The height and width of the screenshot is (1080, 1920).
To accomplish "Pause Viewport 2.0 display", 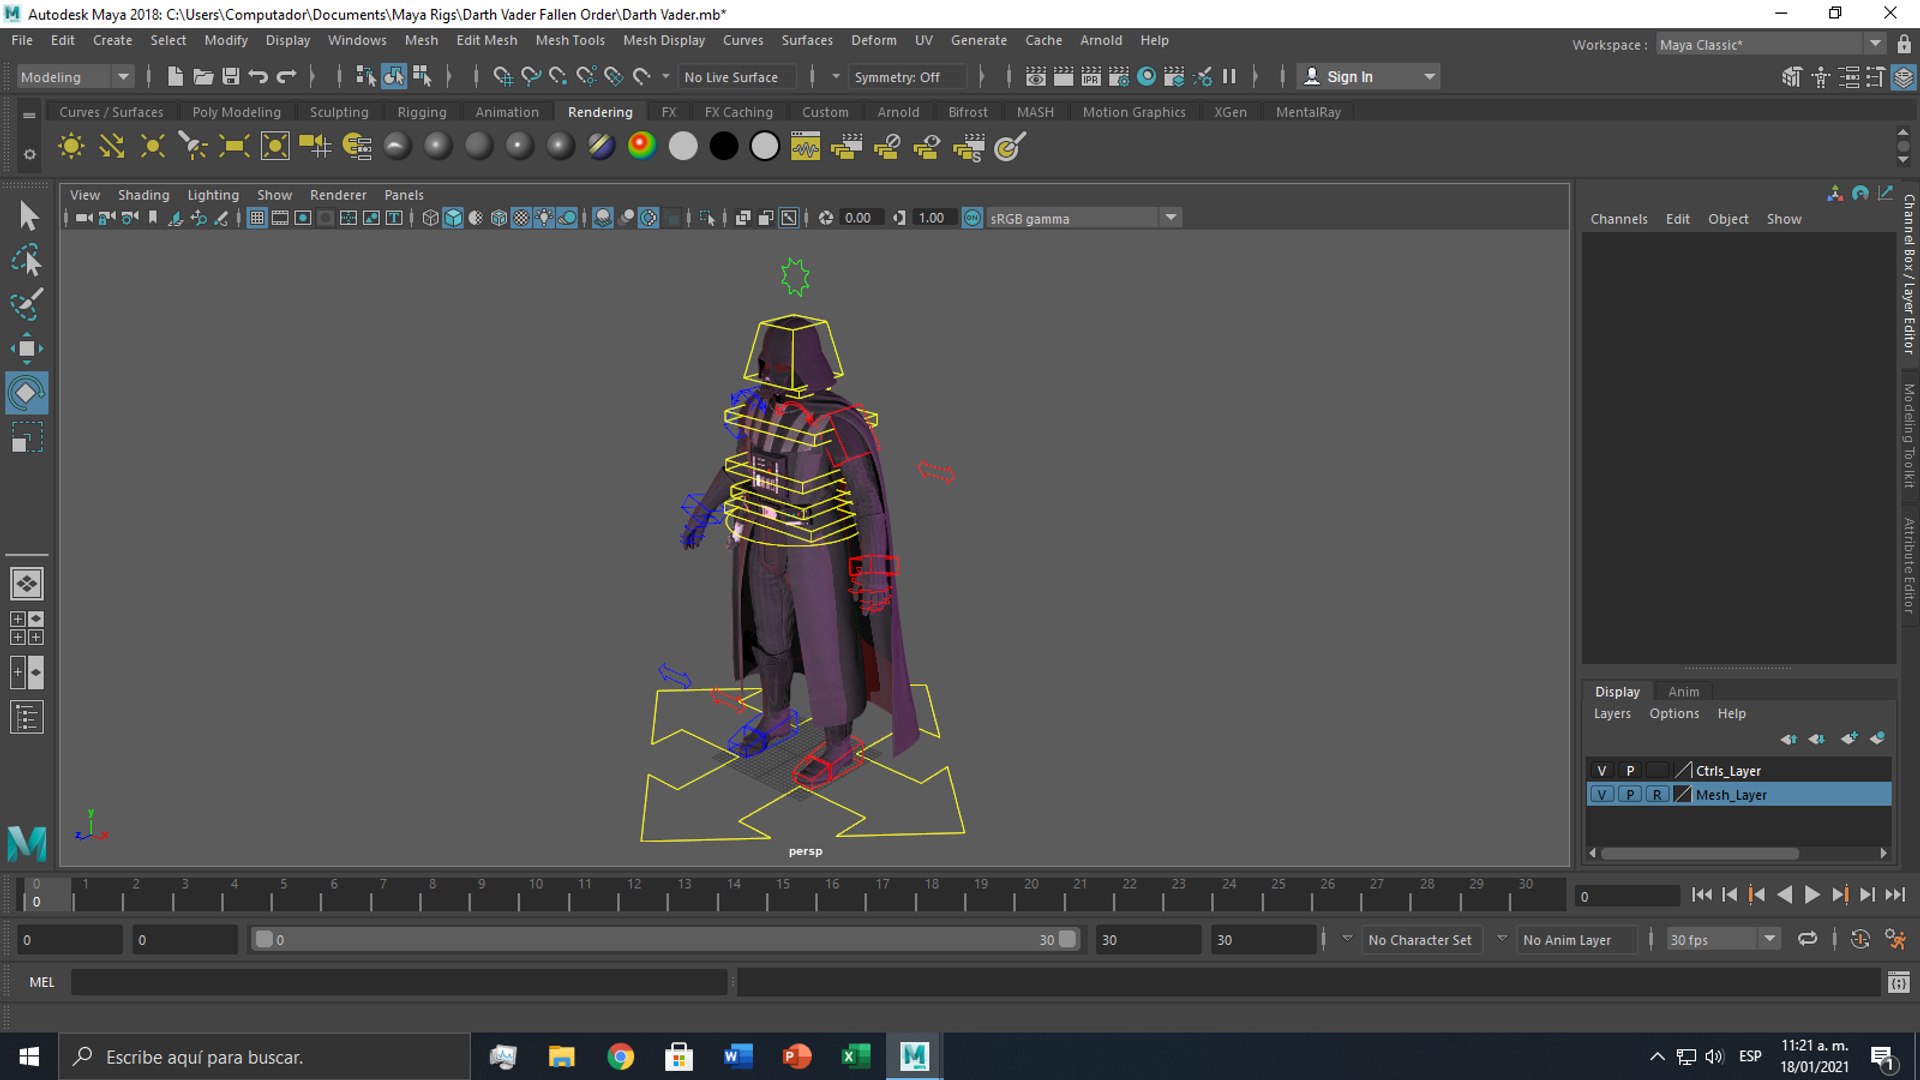I will click(x=1229, y=77).
